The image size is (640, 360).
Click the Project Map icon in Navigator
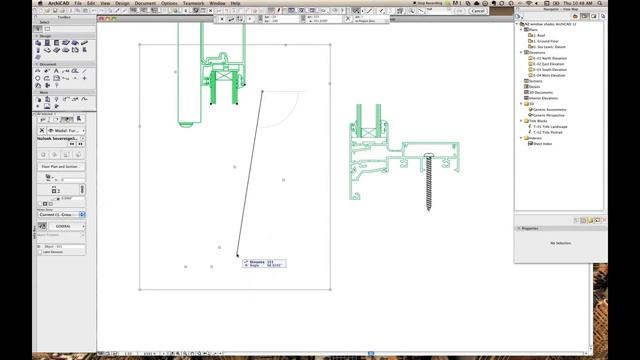[575, 16]
